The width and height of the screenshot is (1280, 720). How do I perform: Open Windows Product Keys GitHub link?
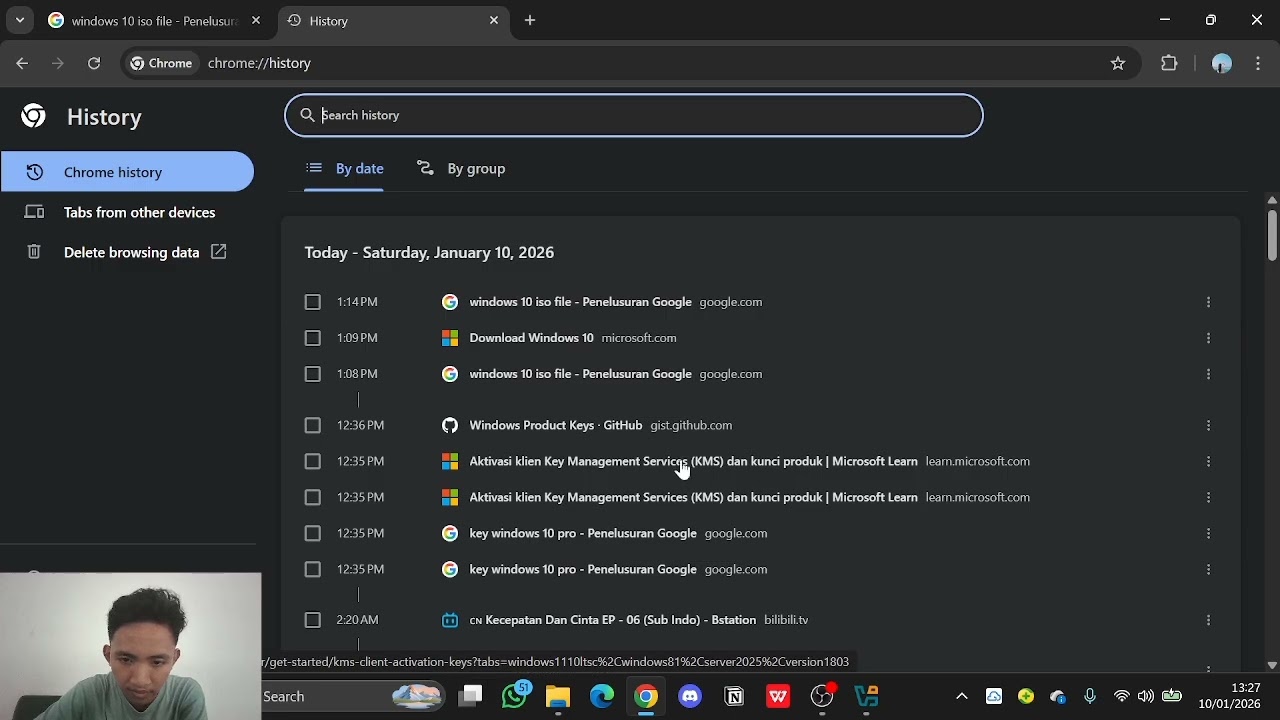pos(556,425)
